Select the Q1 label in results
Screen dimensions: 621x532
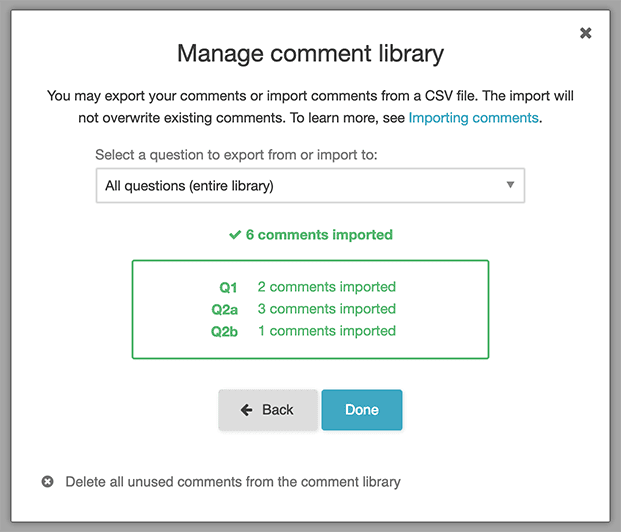229,287
